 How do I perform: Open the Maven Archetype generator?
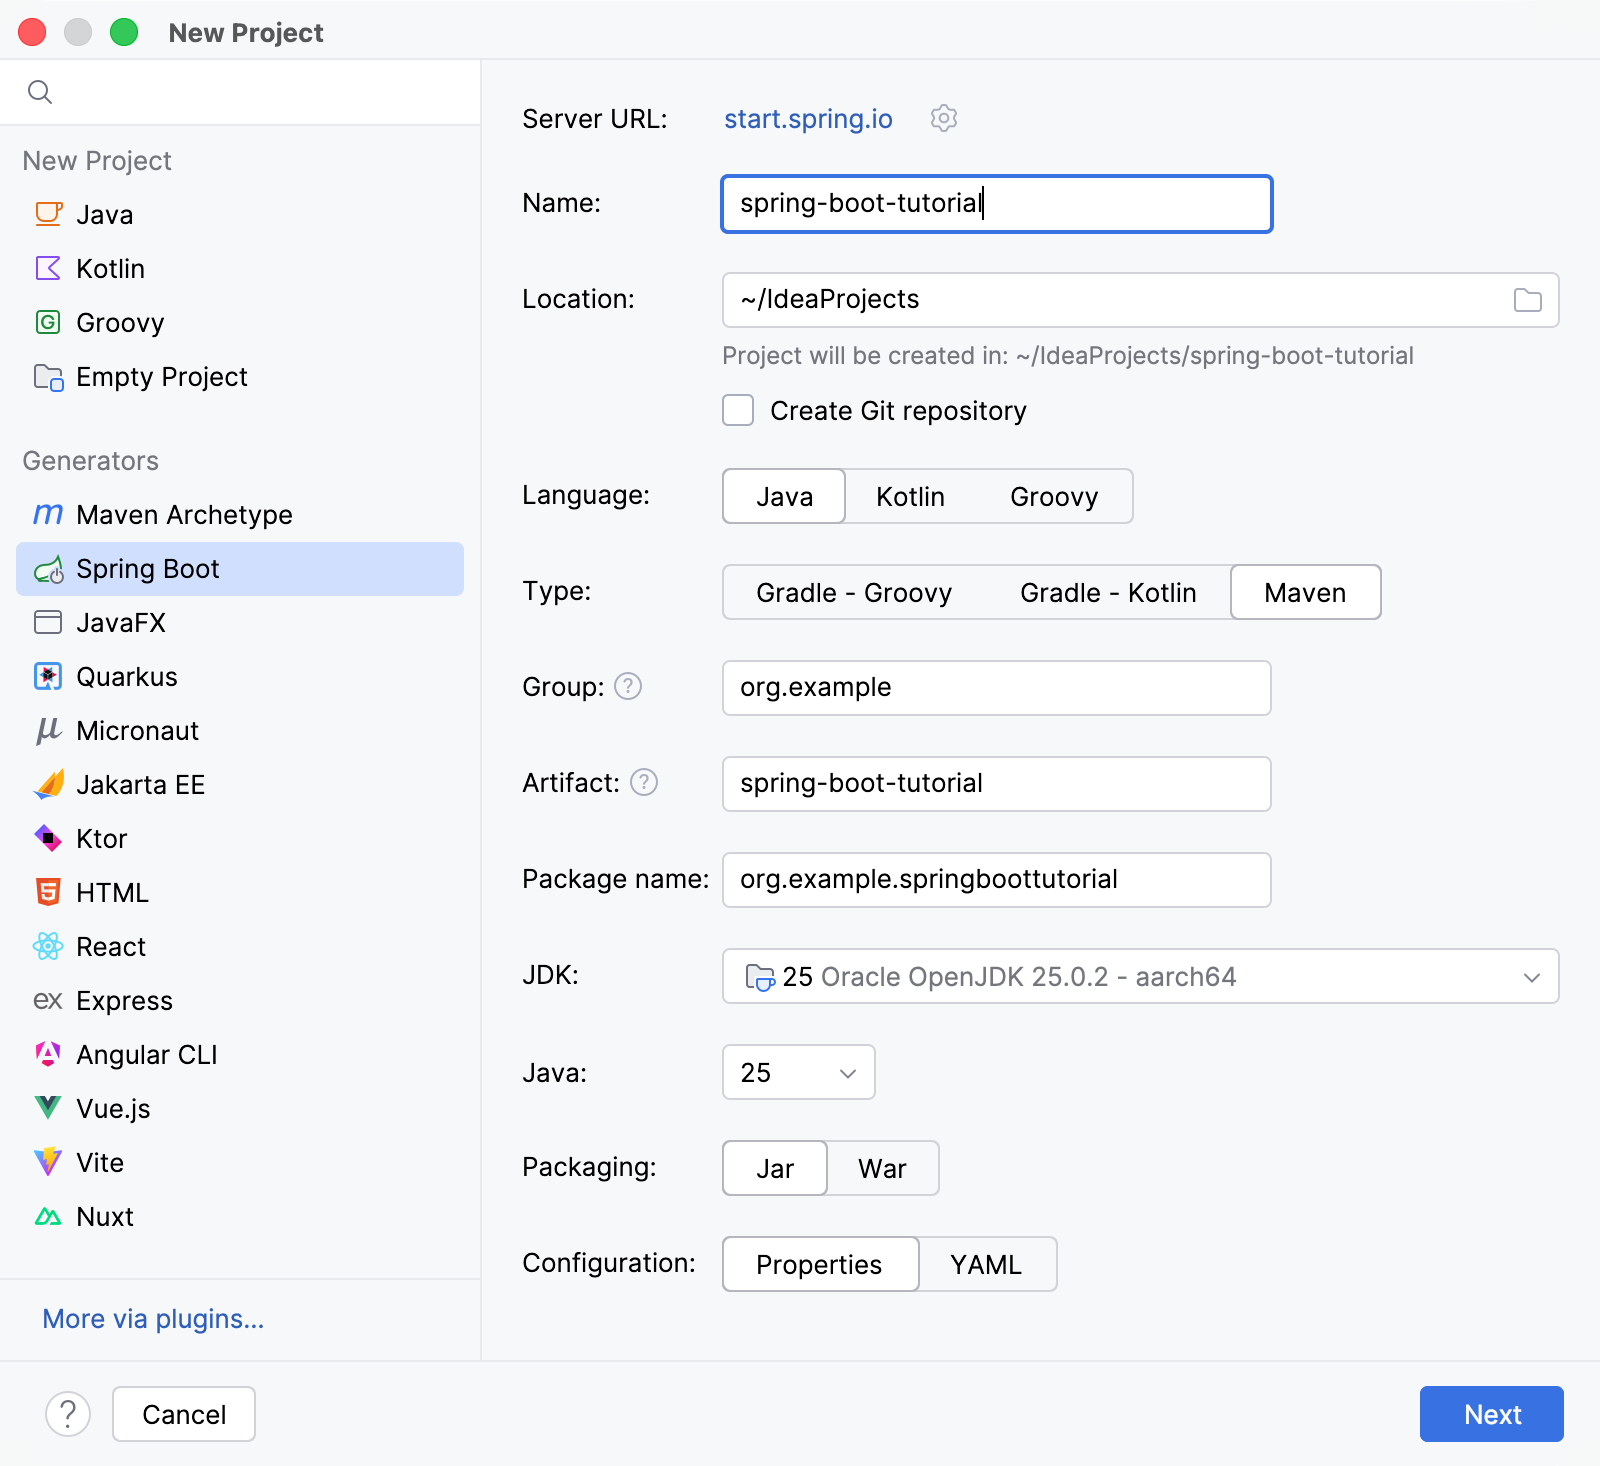tap(185, 515)
